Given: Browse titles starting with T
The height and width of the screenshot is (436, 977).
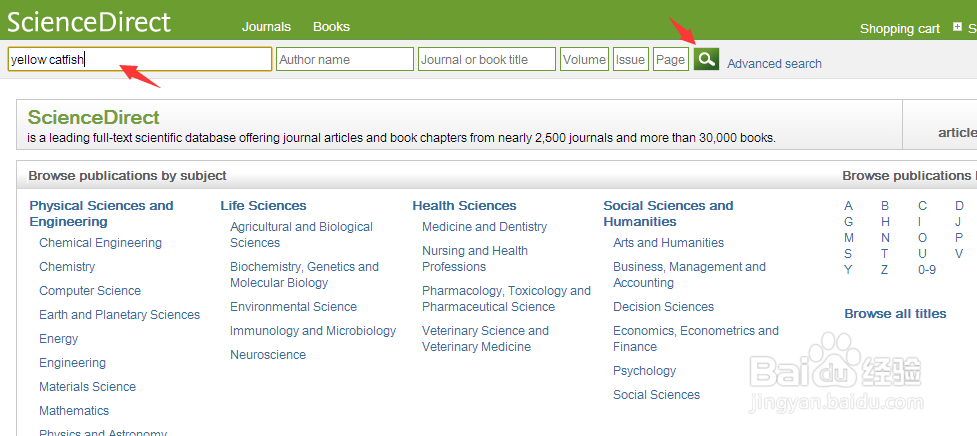Looking at the screenshot, I should (x=885, y=254).
